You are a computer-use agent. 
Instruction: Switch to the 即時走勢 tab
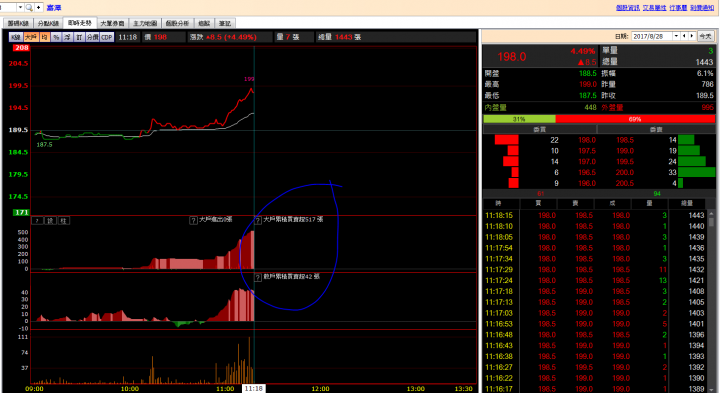80,23
